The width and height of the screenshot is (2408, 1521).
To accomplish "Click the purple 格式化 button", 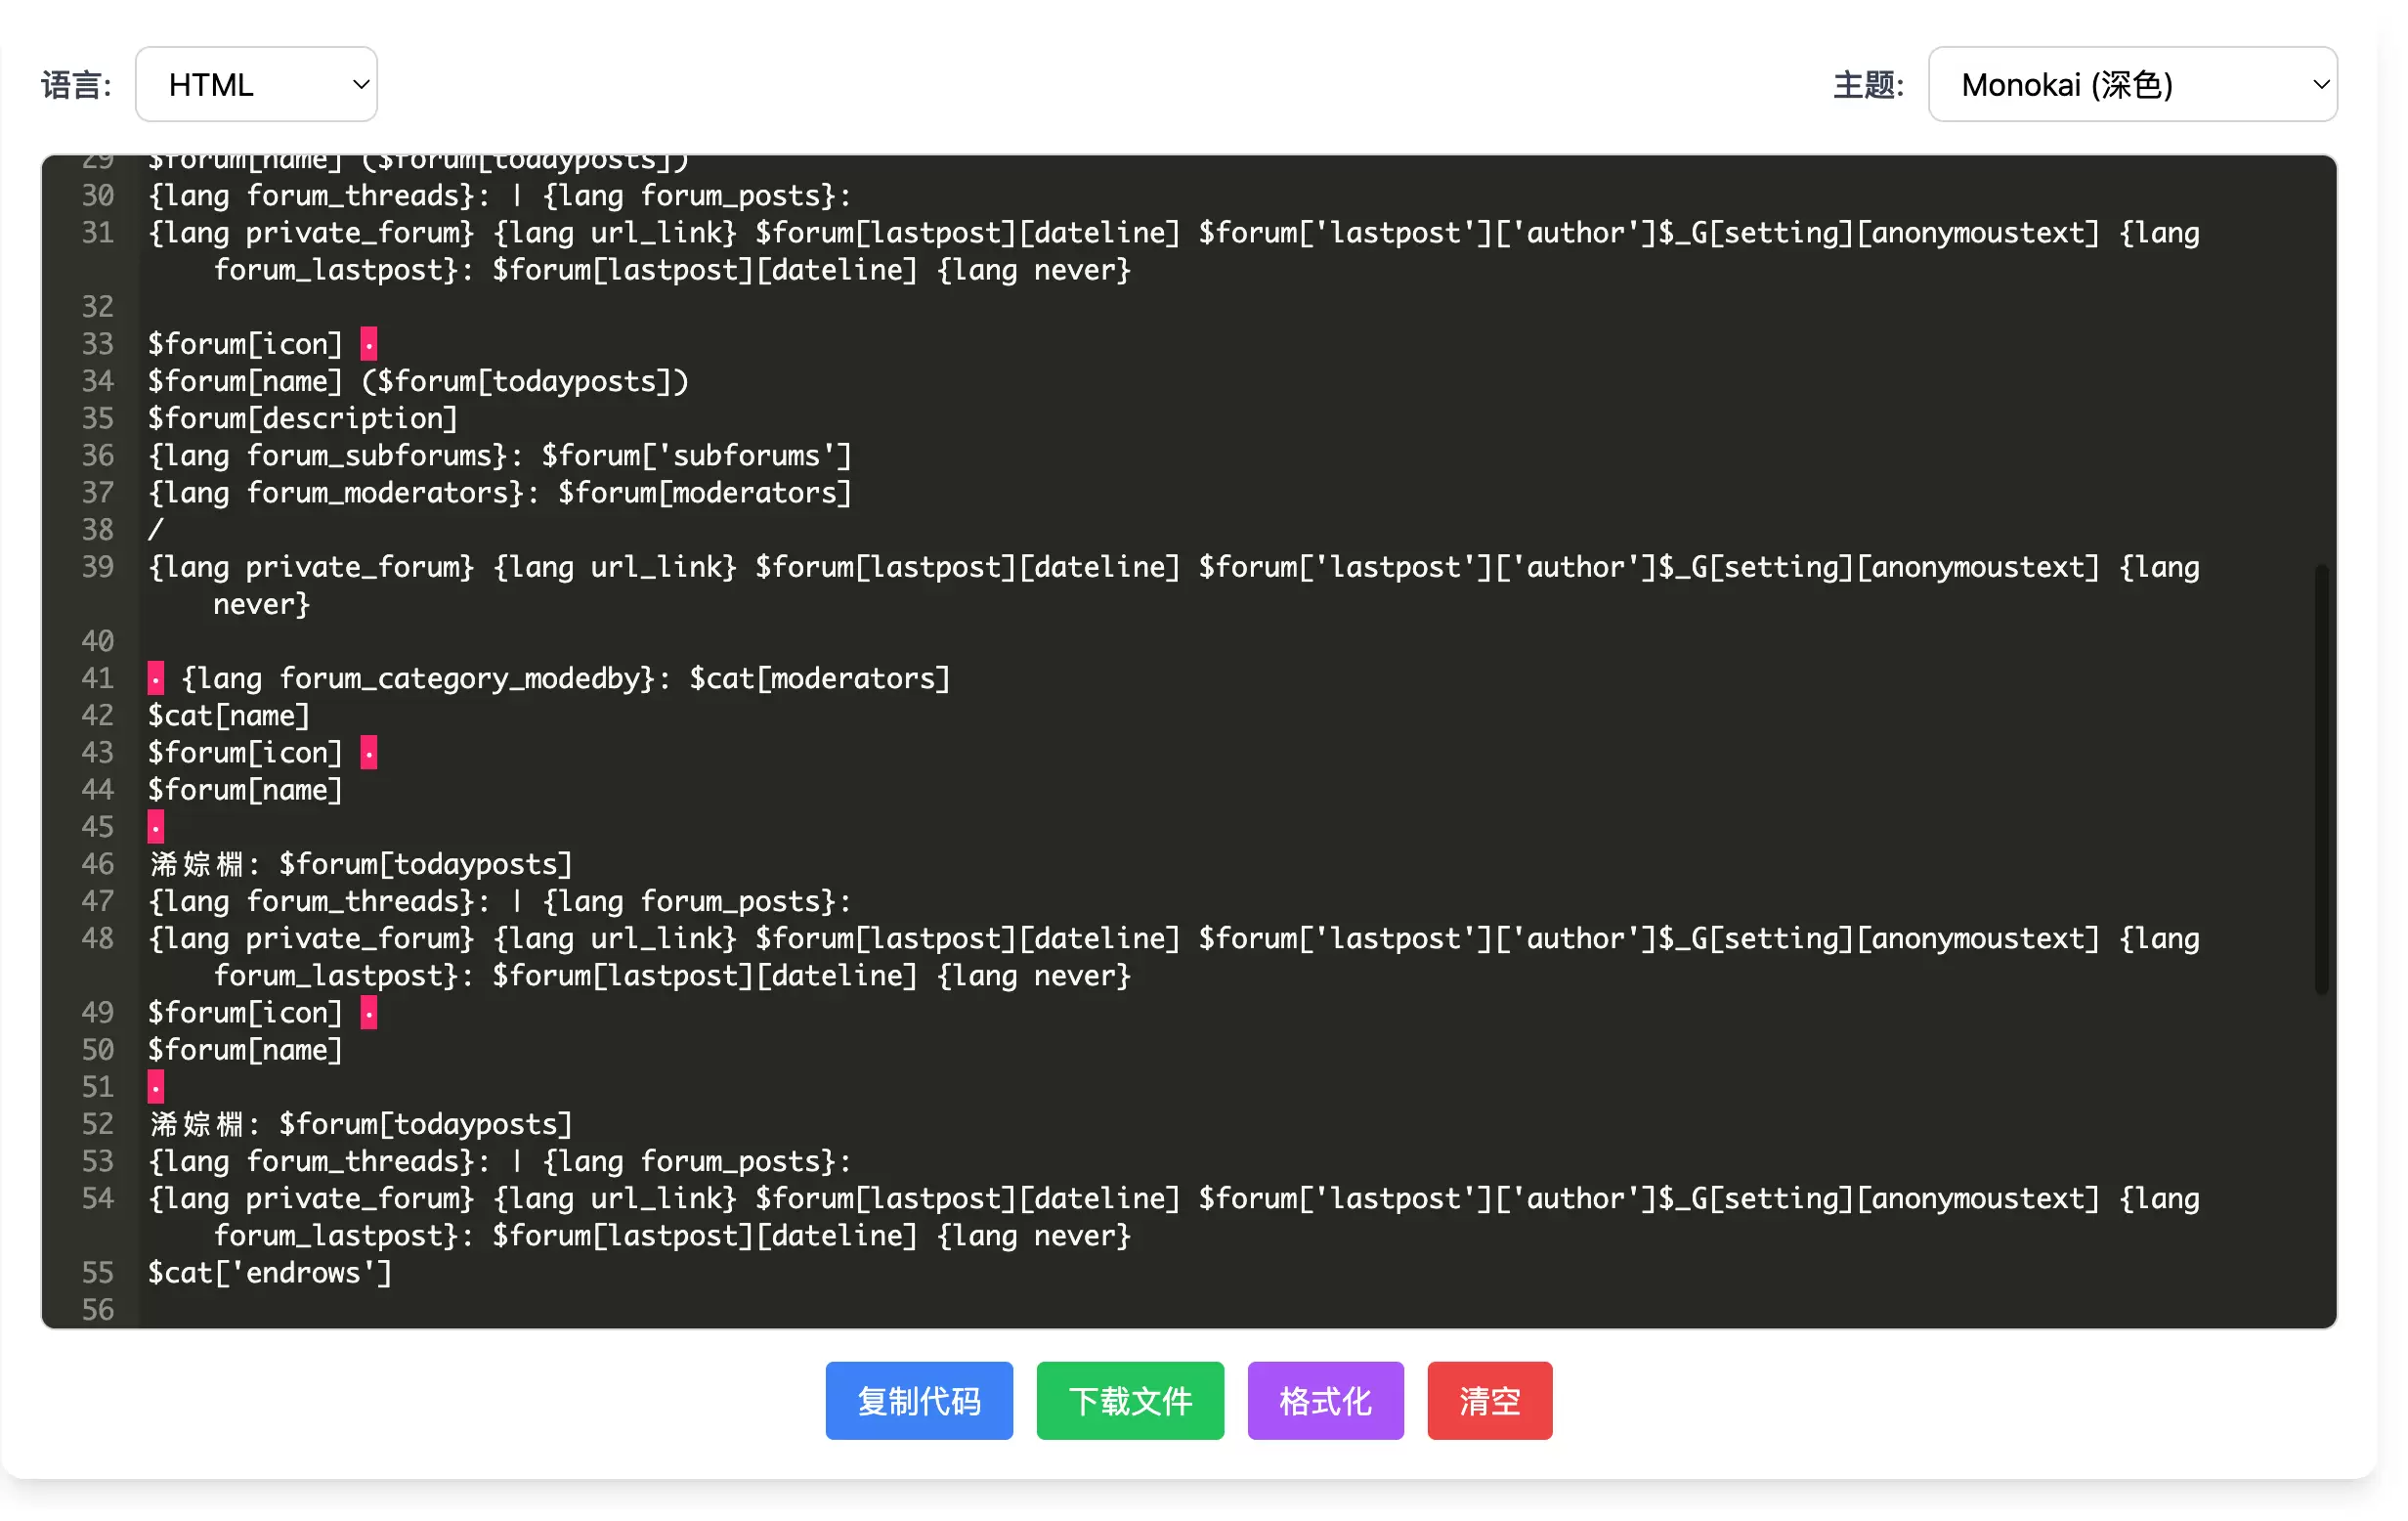I will (x=1325, y=1400).
